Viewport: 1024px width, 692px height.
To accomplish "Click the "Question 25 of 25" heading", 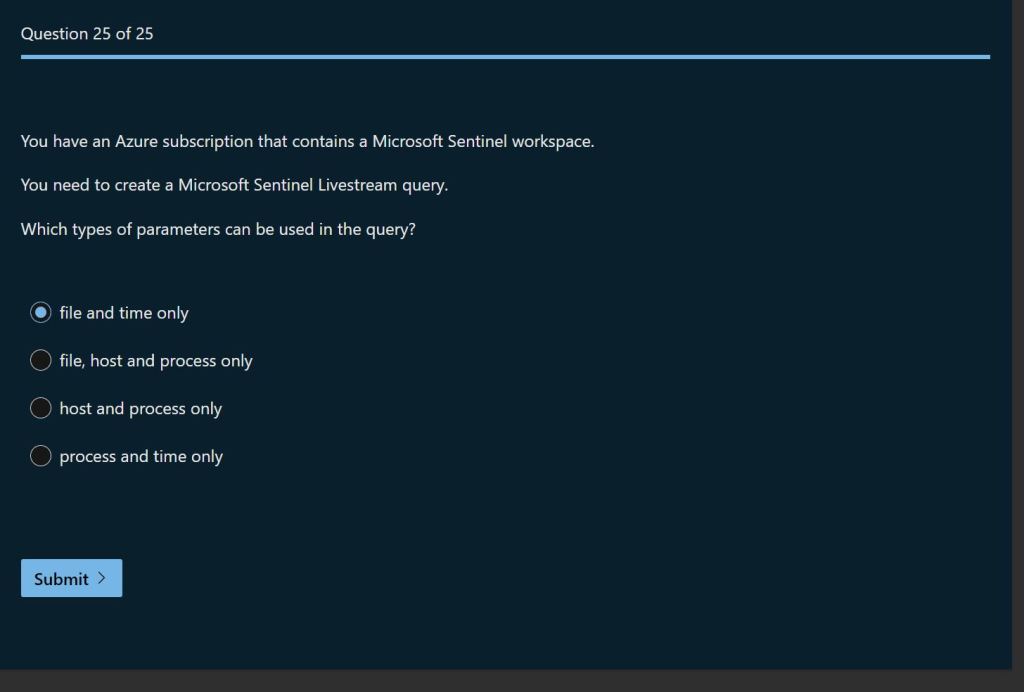I will (87, 34).
